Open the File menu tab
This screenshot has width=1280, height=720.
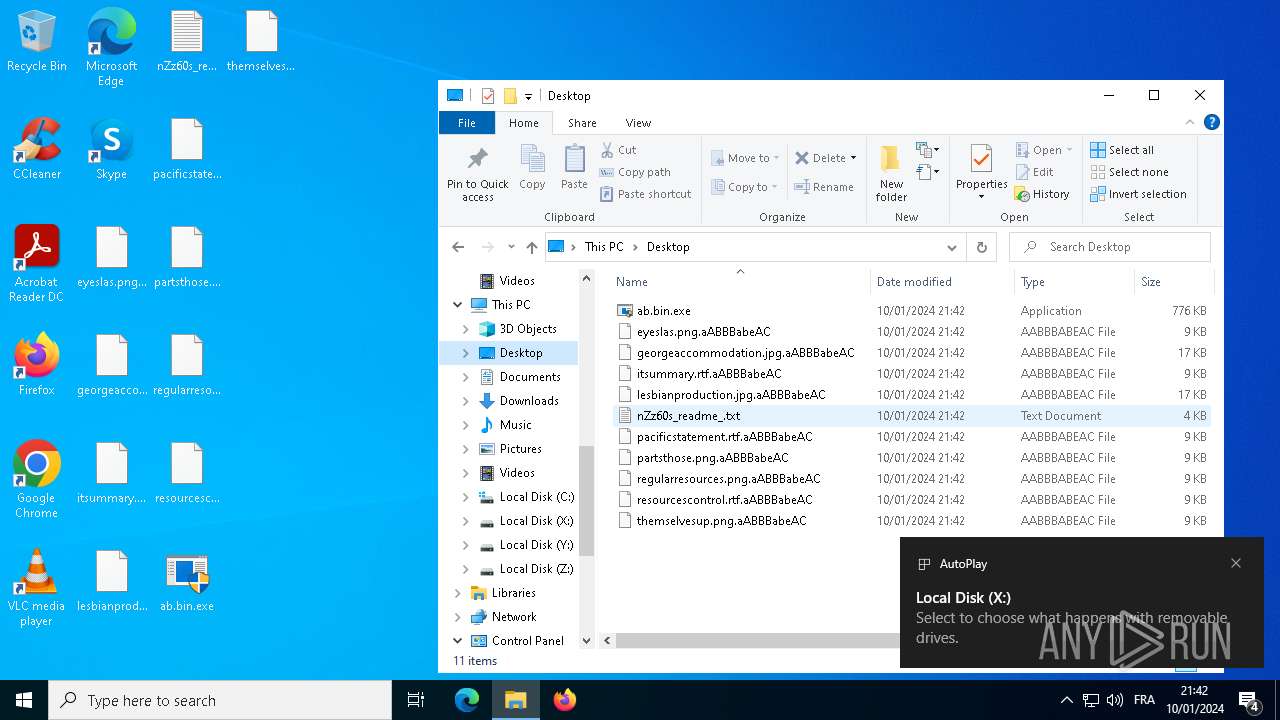pyautogui.click(x=467, y=123)
